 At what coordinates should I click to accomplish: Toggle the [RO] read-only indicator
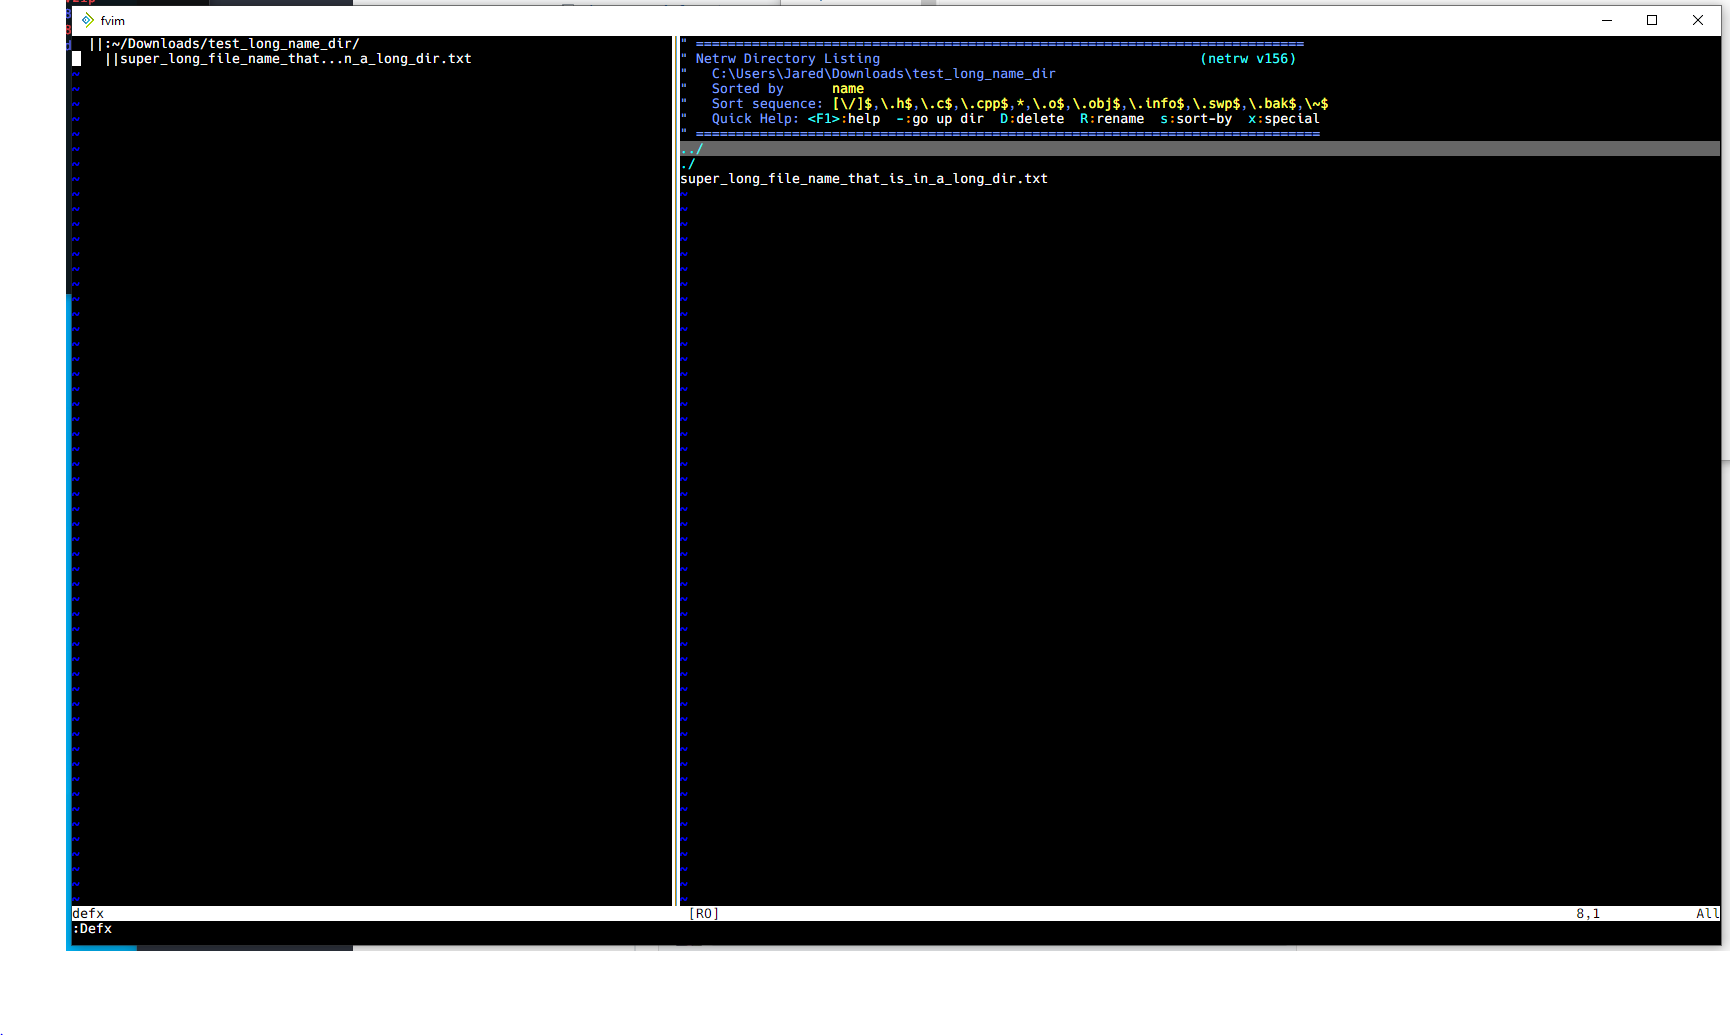[x=703, y=913]
